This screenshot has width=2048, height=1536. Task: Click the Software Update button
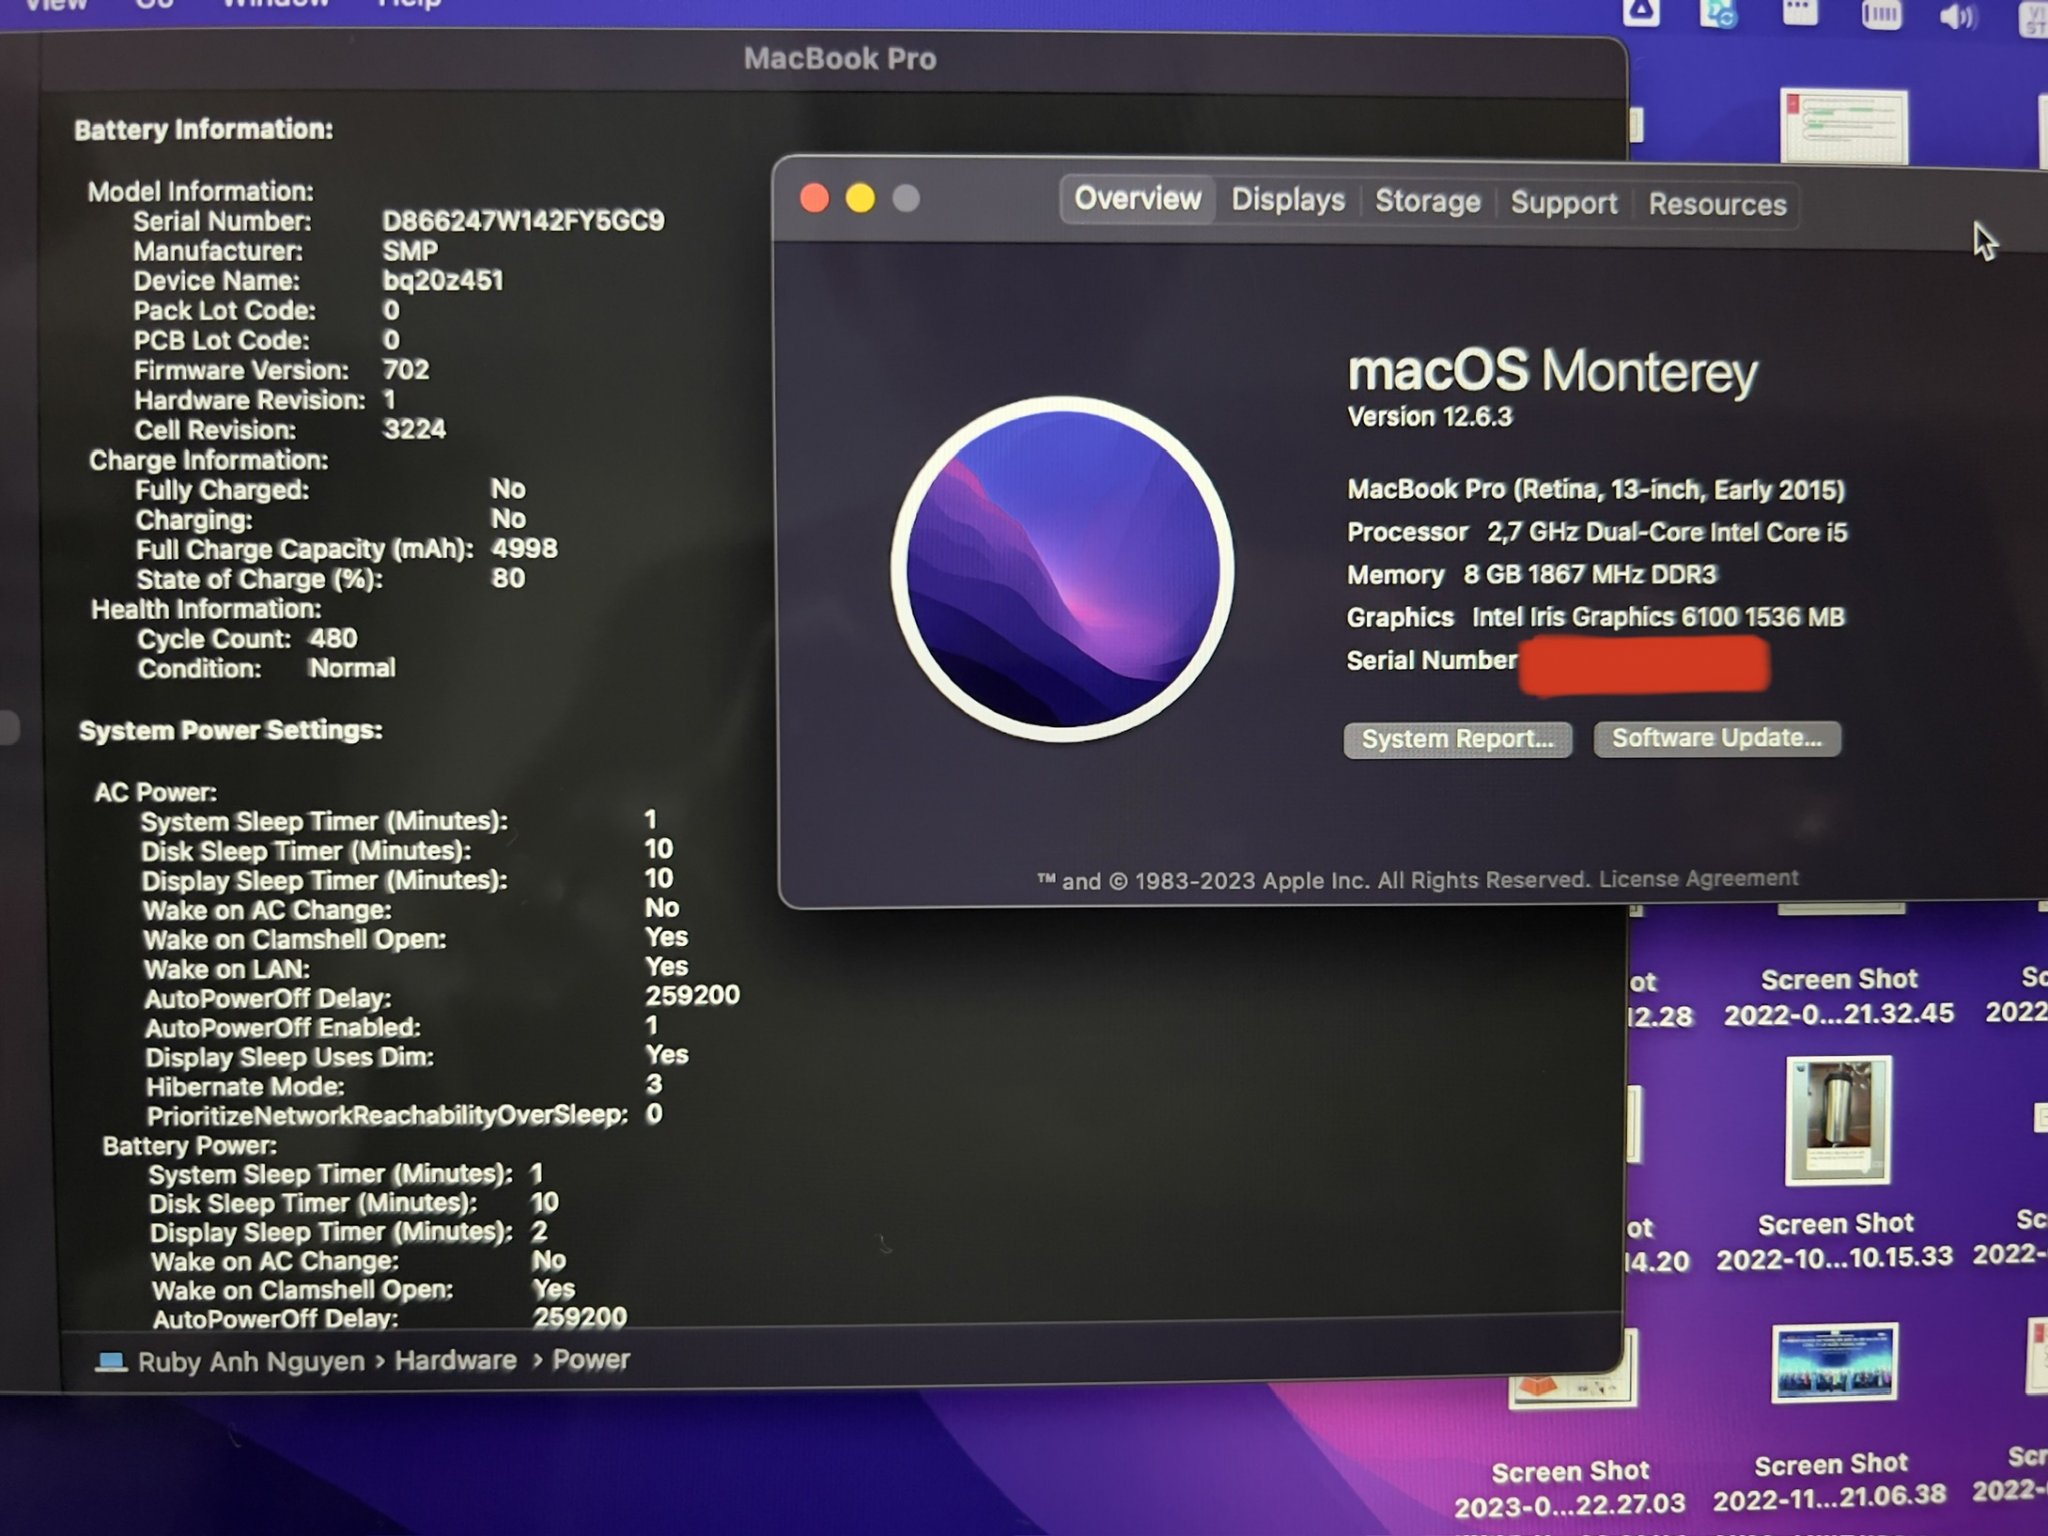(1716, 738)
